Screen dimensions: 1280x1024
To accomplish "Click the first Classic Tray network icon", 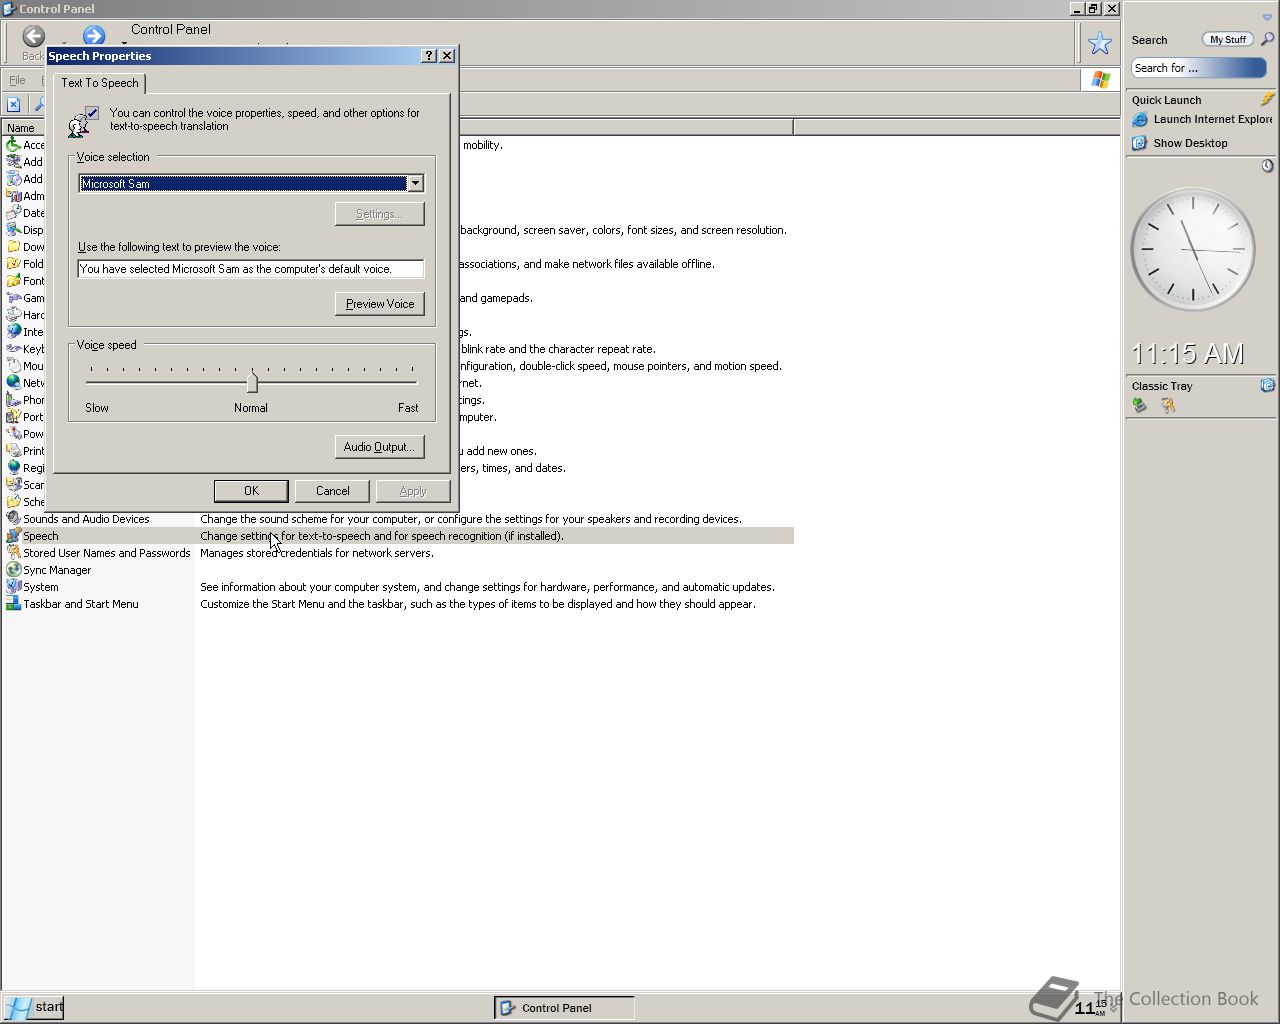I will click(1139, 405).
